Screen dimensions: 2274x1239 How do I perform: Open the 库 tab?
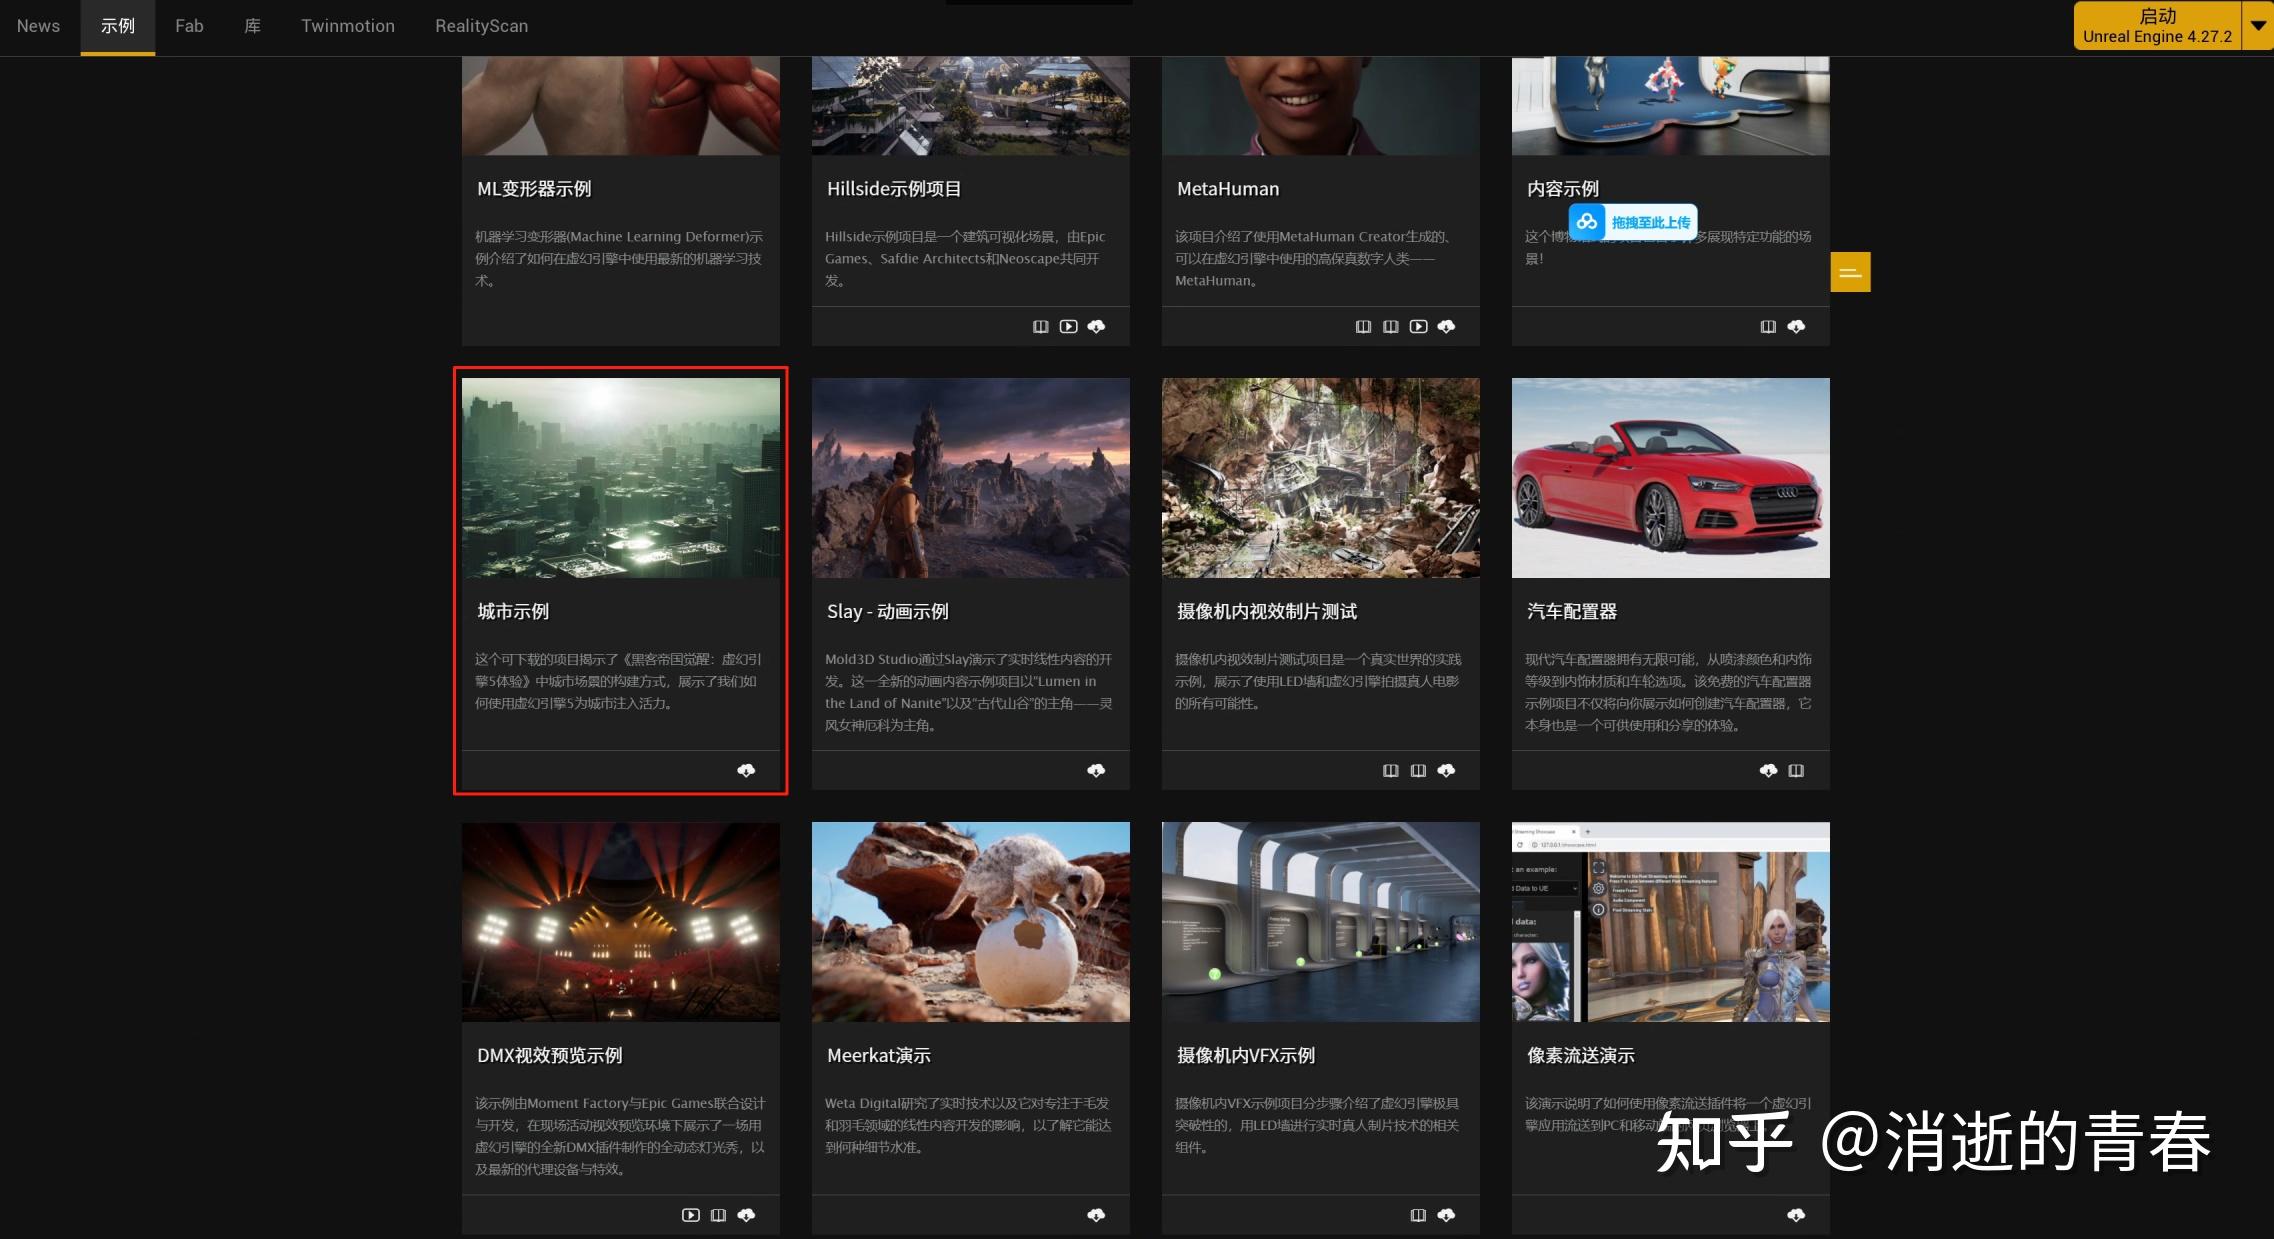tap(252, 26)
